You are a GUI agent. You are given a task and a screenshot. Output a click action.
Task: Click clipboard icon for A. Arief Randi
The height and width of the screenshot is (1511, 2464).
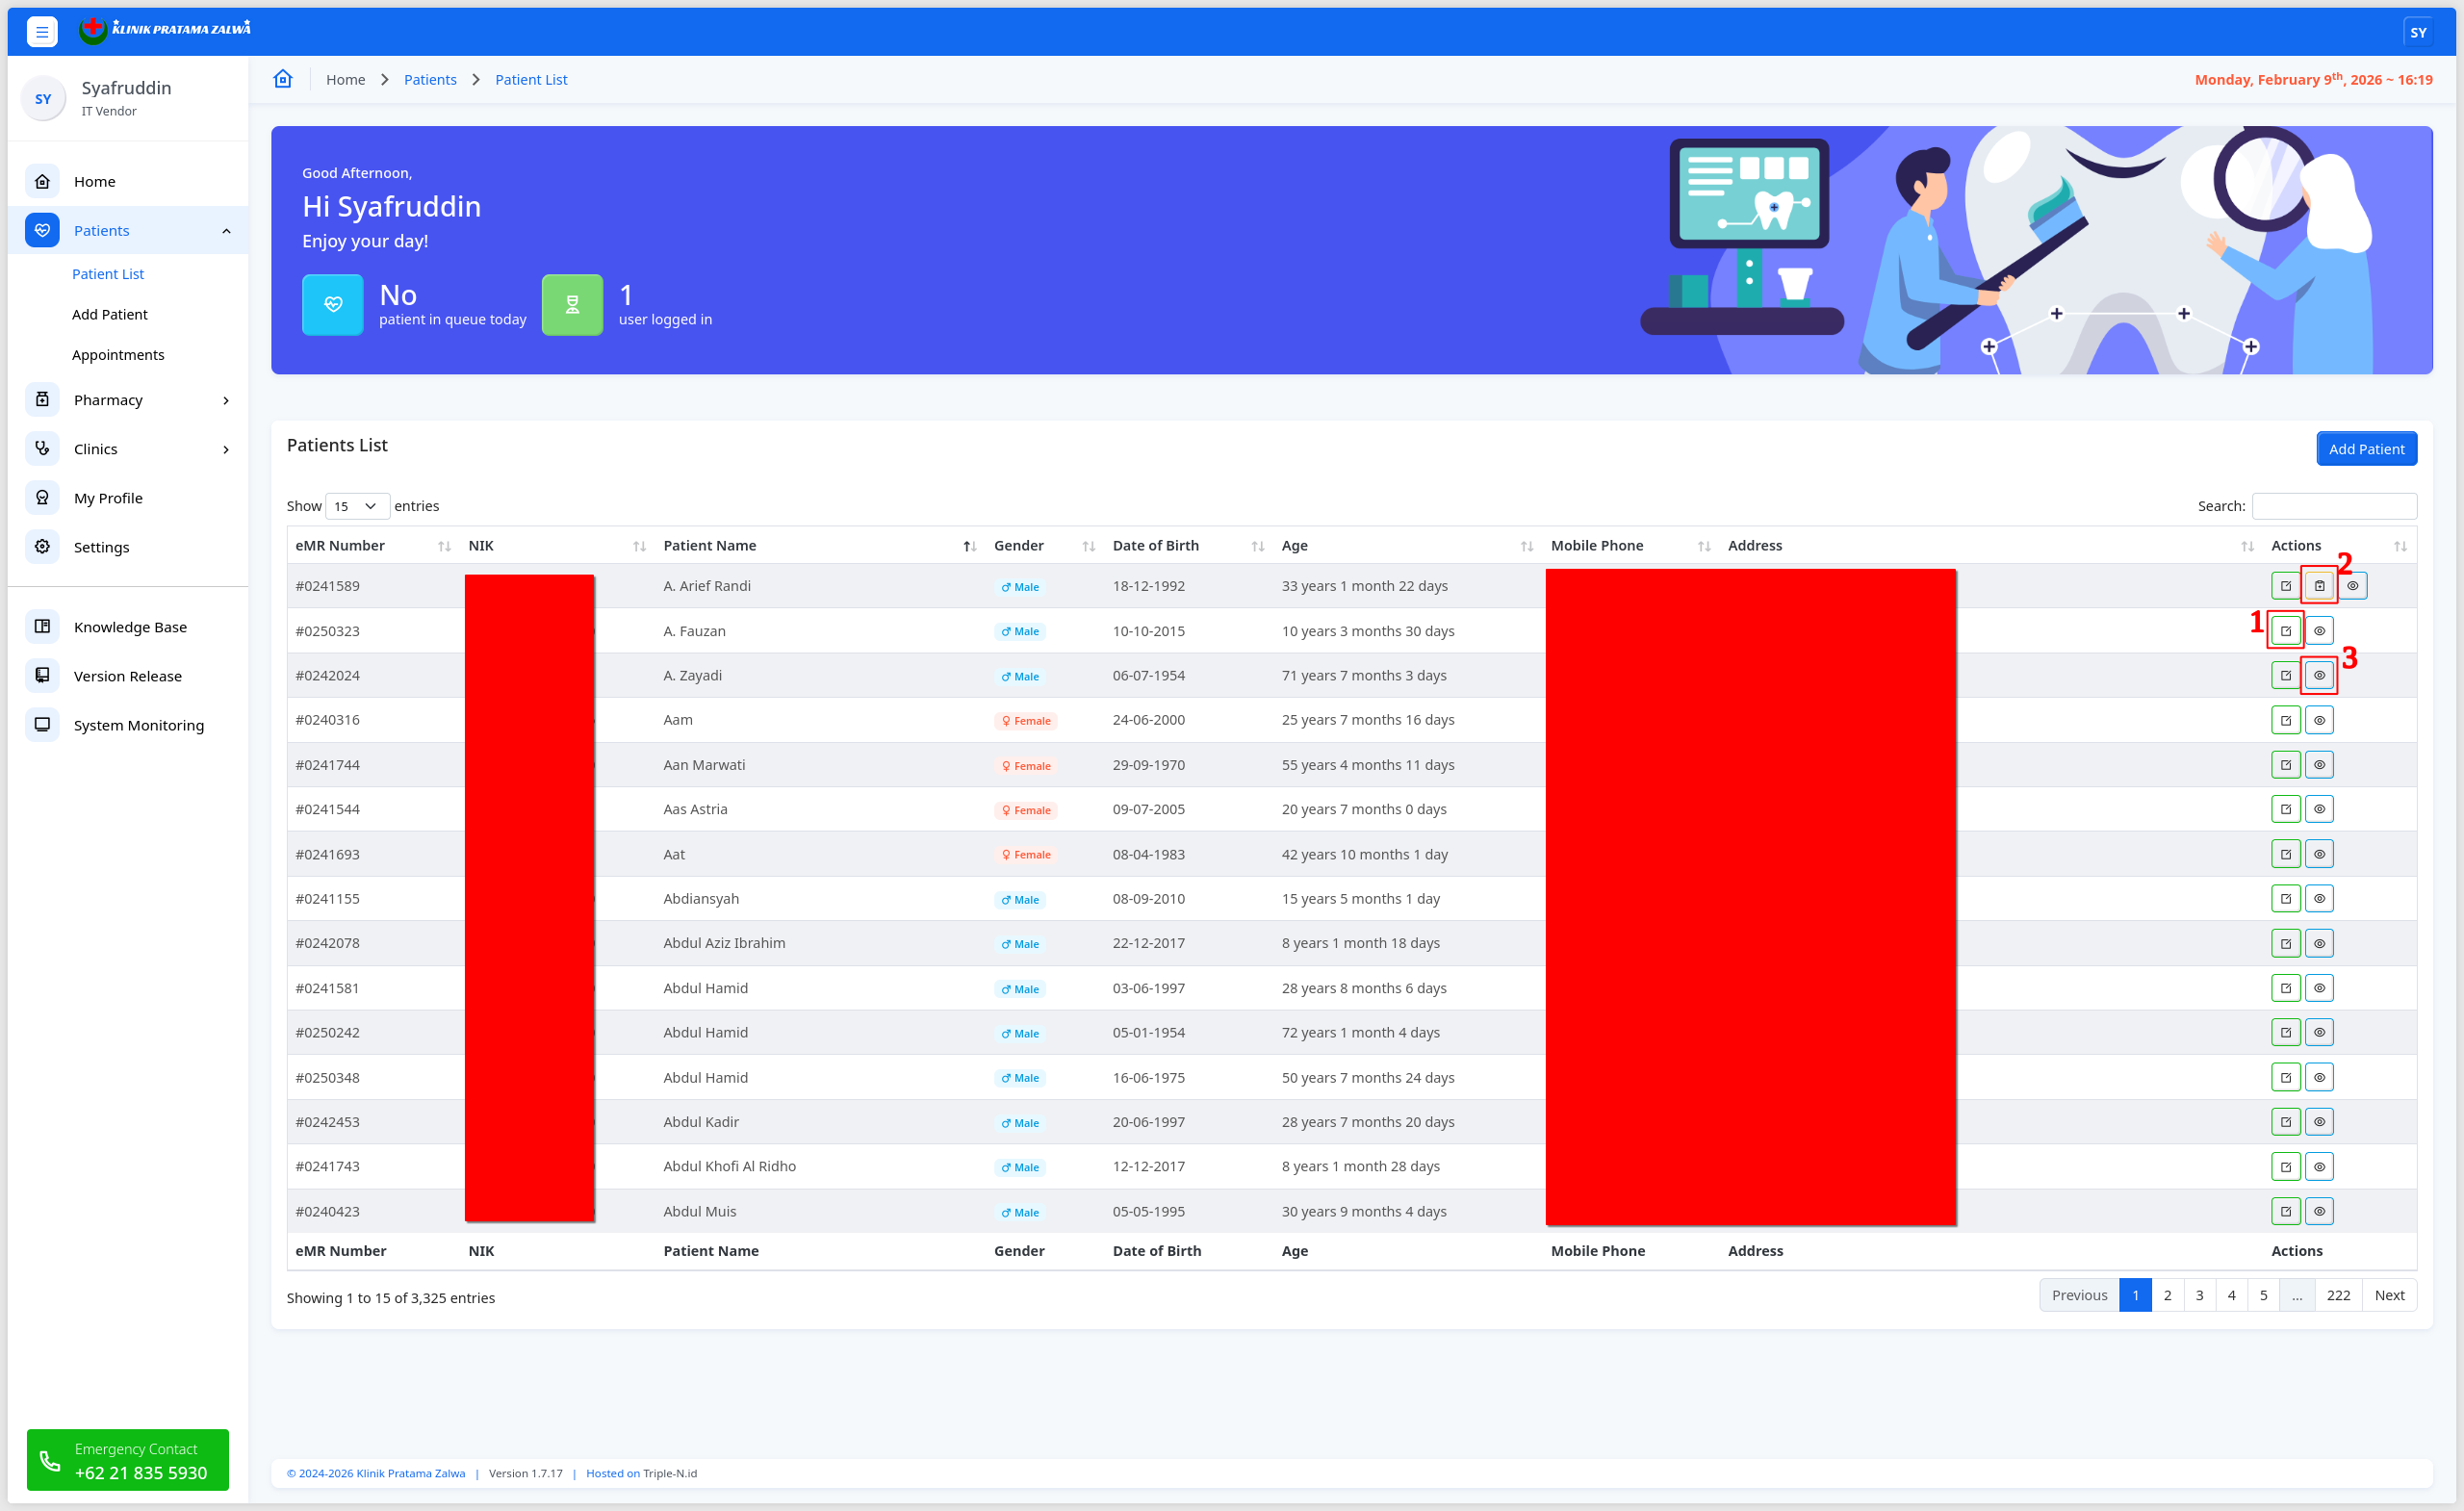(2319, 586)
